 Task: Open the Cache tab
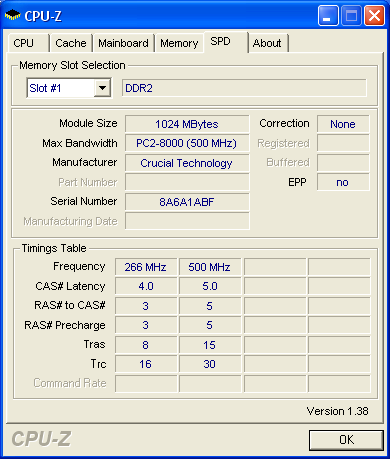point(71,43)
